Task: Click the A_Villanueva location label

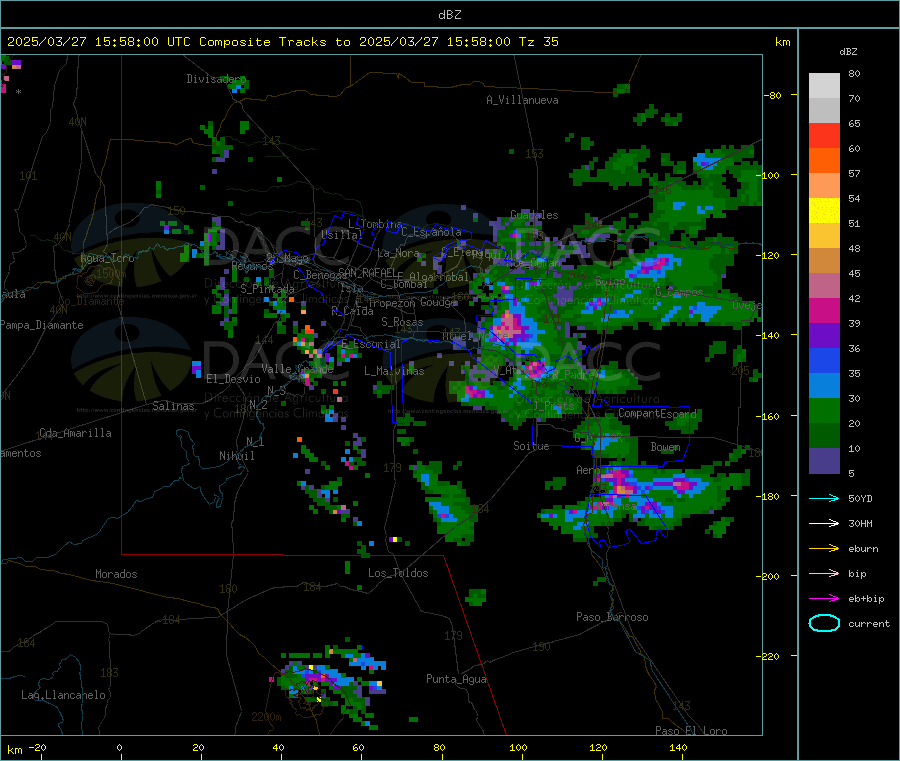Action: 522,100
